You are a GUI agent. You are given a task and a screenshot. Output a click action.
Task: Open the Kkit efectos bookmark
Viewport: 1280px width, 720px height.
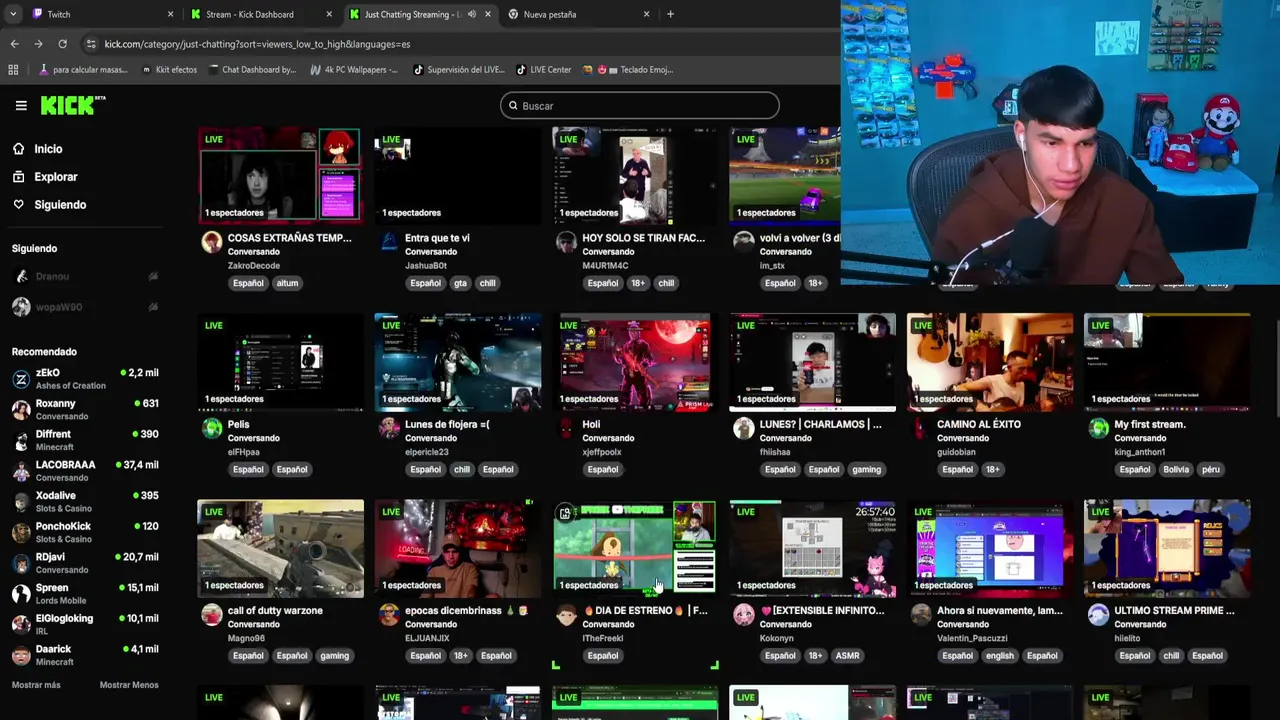(169, 70)
